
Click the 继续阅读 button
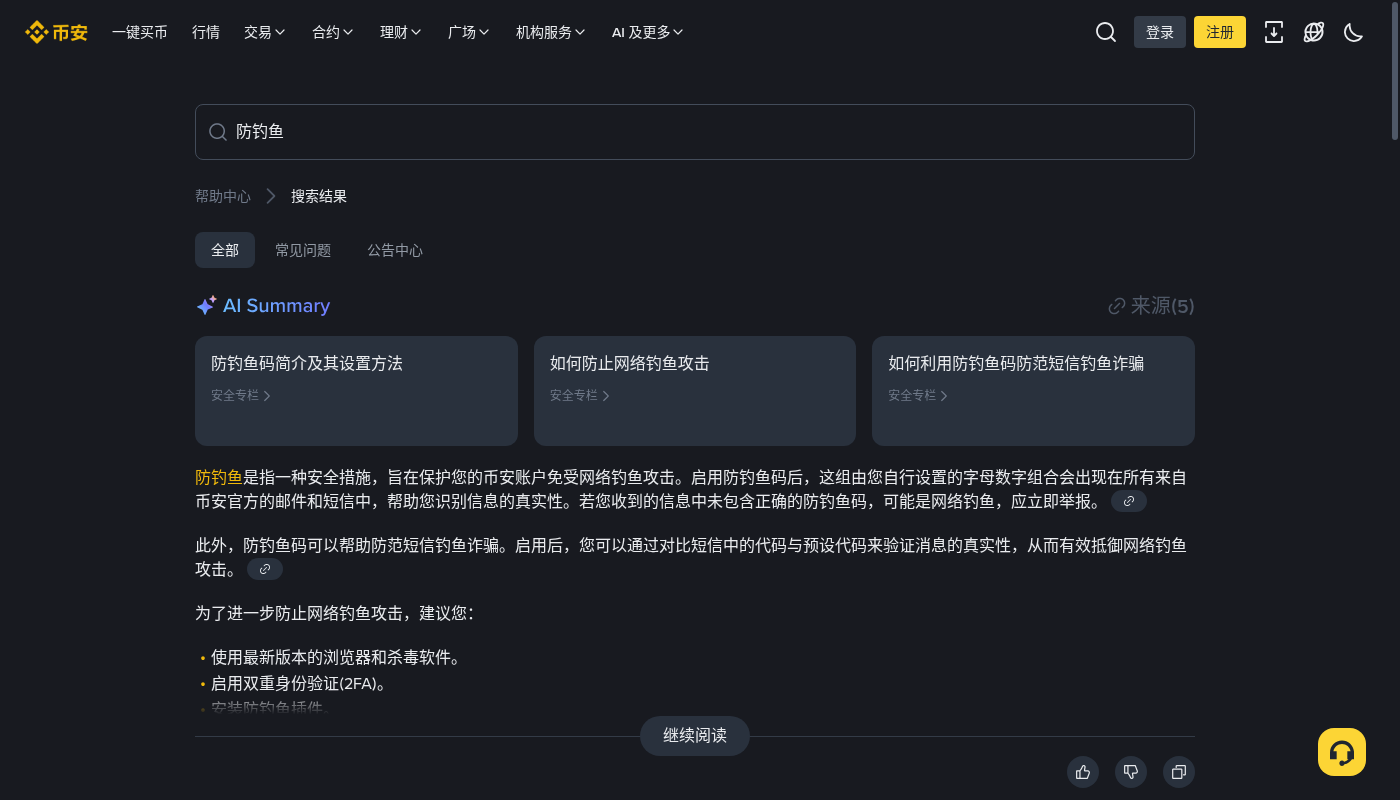click(695, 736)
